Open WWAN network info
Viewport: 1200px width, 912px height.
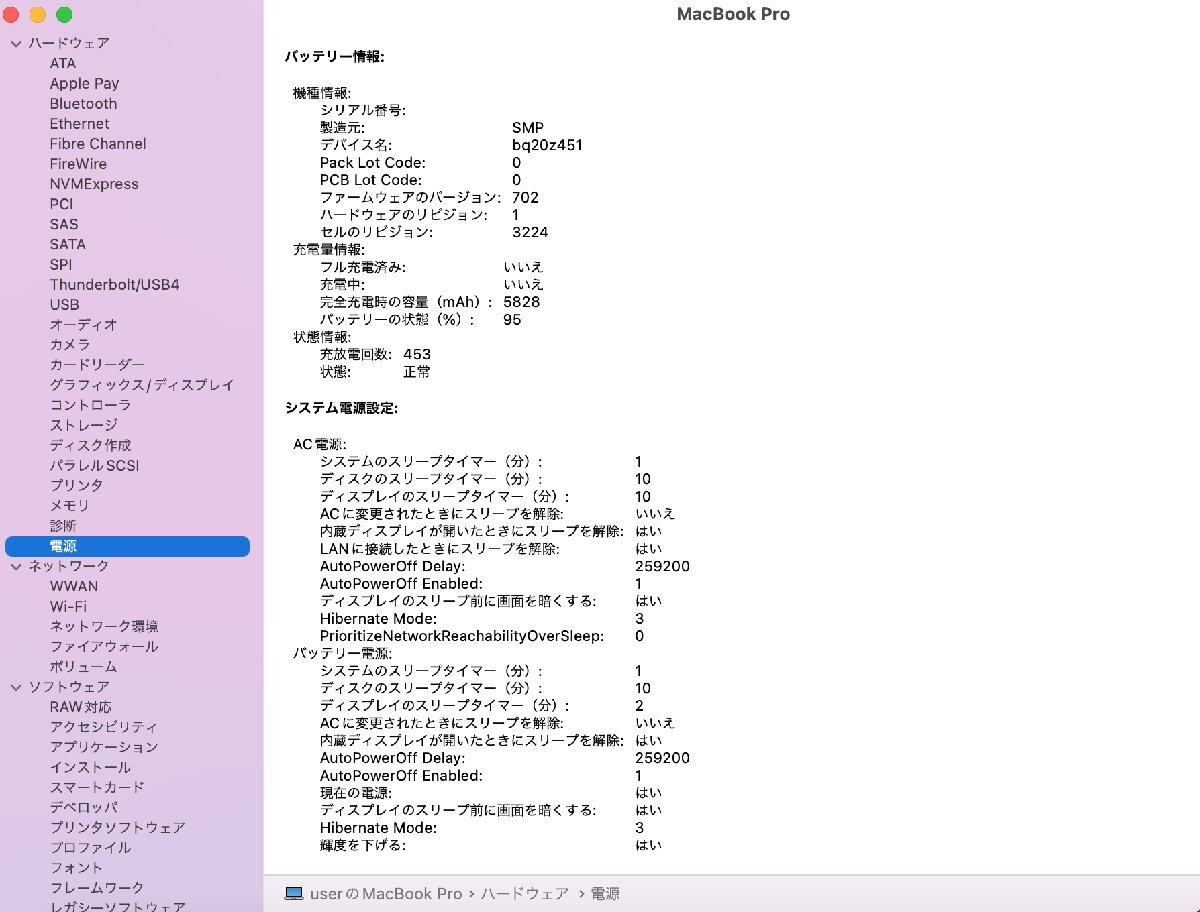point(74,586)
